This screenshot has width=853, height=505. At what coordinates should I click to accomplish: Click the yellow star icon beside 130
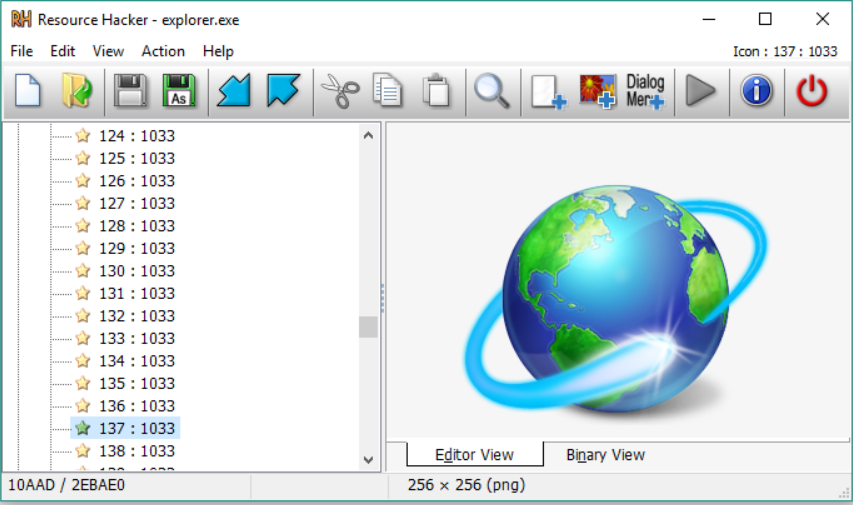pyautogui.click(x=83, y=270)
